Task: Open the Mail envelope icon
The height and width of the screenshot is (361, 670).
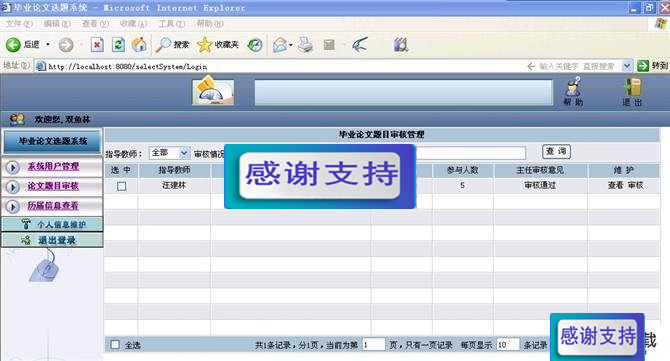Action: click(280, 44)
